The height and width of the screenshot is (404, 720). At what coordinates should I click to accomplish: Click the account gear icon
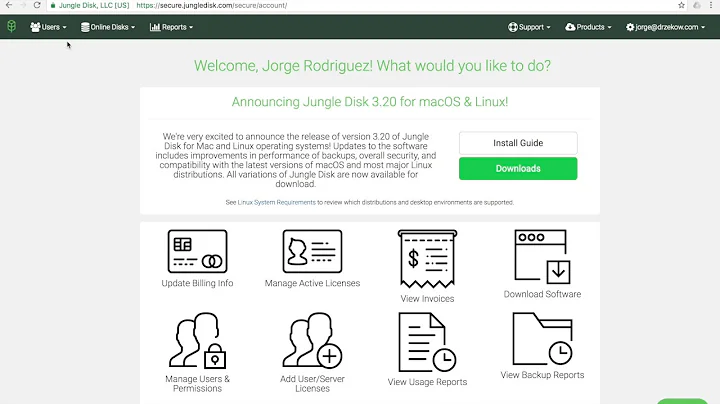click(x=630, y=27)
